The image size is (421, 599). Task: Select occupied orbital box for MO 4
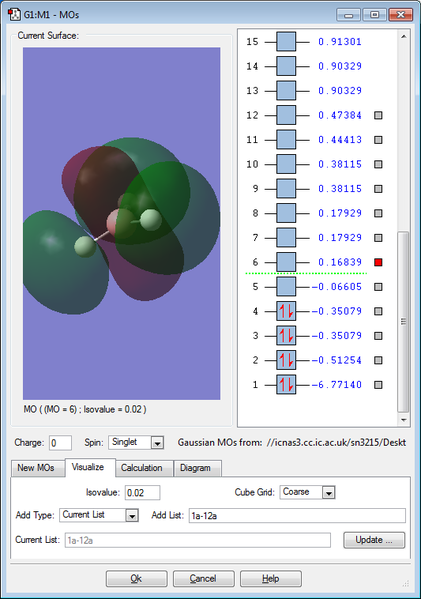(x=286, y=311)
